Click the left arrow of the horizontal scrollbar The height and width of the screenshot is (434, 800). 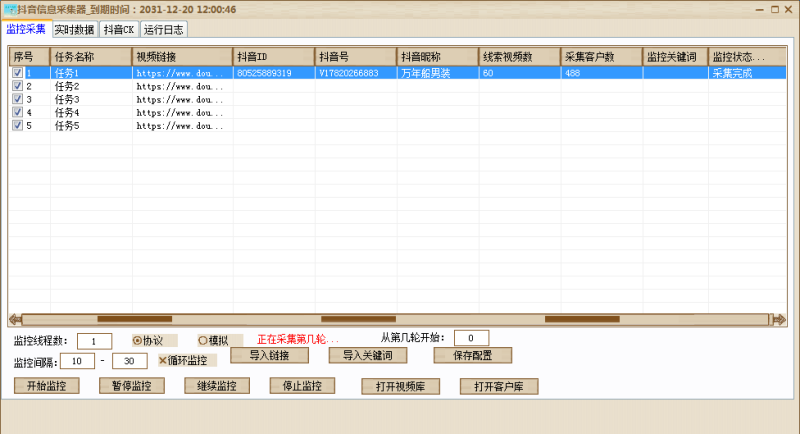pos(15,319)
